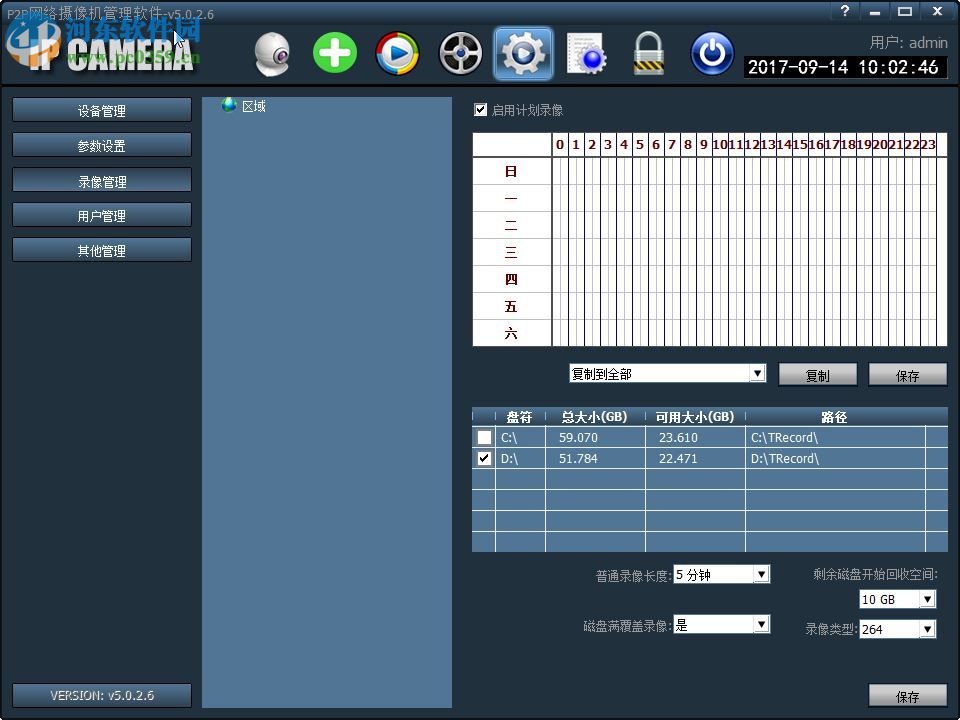Open the film reel recording icon
The width and height of the screenshot is (960, 720).
click(460, 54)
